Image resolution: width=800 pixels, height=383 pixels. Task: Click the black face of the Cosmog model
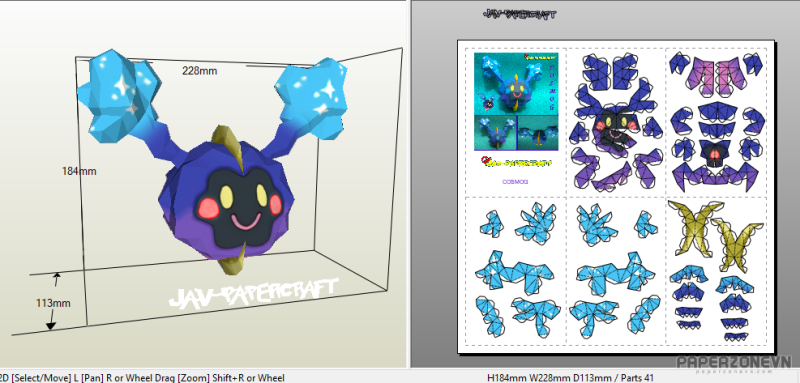click(238, 208)
